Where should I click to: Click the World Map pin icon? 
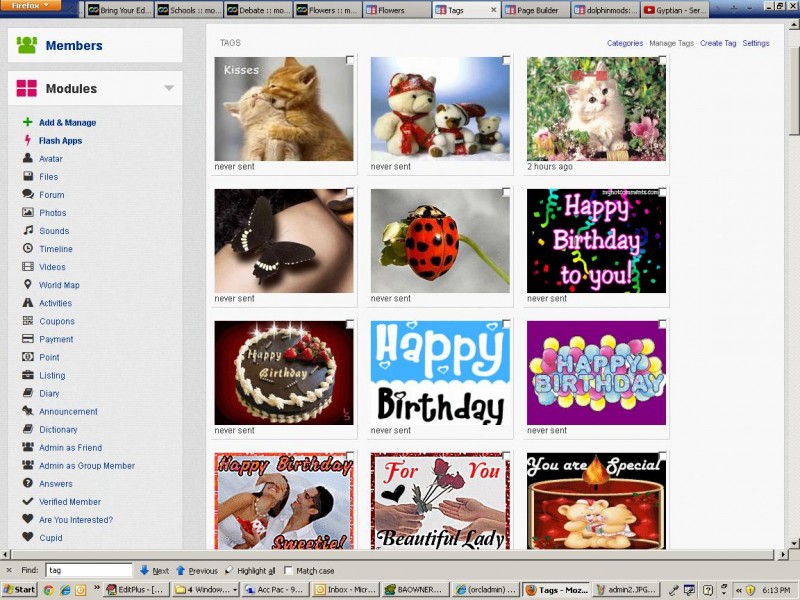click(x=28, y=285)
